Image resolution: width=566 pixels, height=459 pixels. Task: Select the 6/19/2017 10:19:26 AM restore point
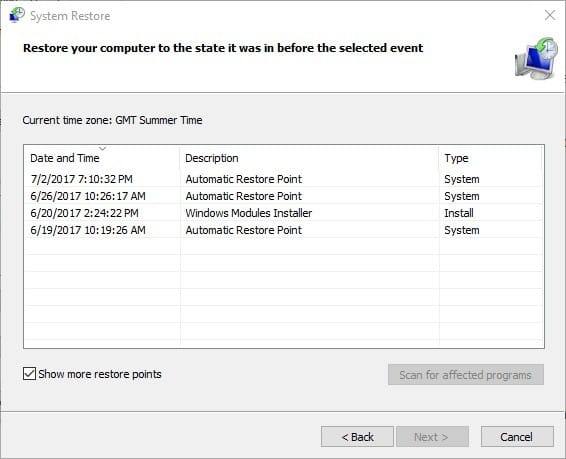pos(283,230)
